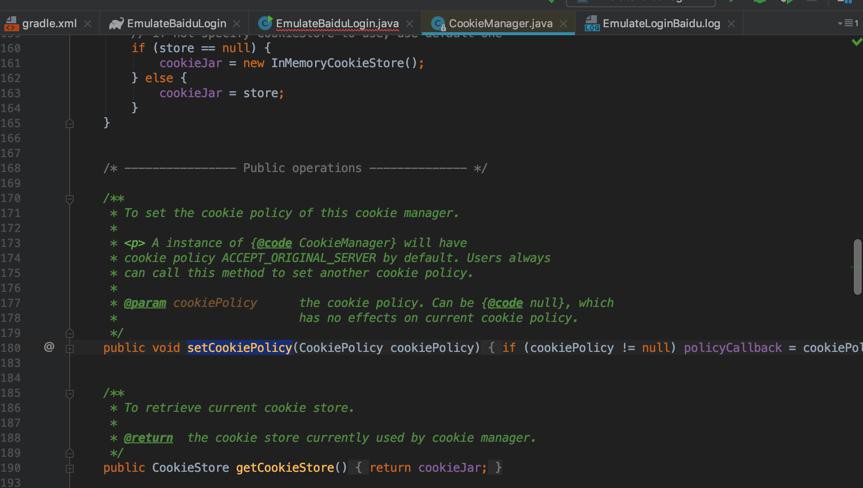Screen dimensions: 863x488
Task: Close the EmulateLoginBaidu.log tab
Action: (x=731, y=24)
